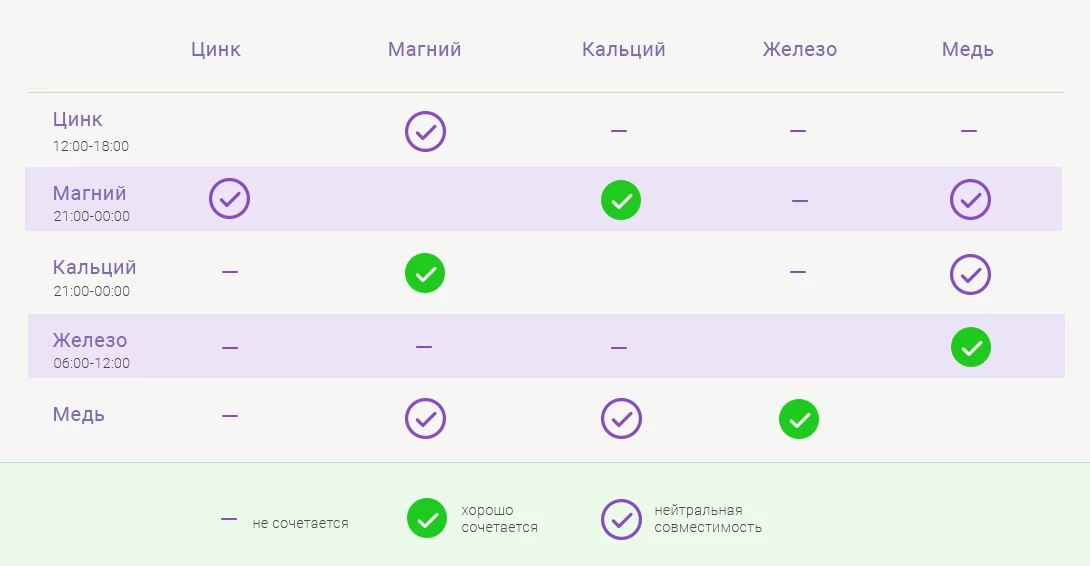
Task: Click the 'не сочетается' legend label
Action: point(300,523)
